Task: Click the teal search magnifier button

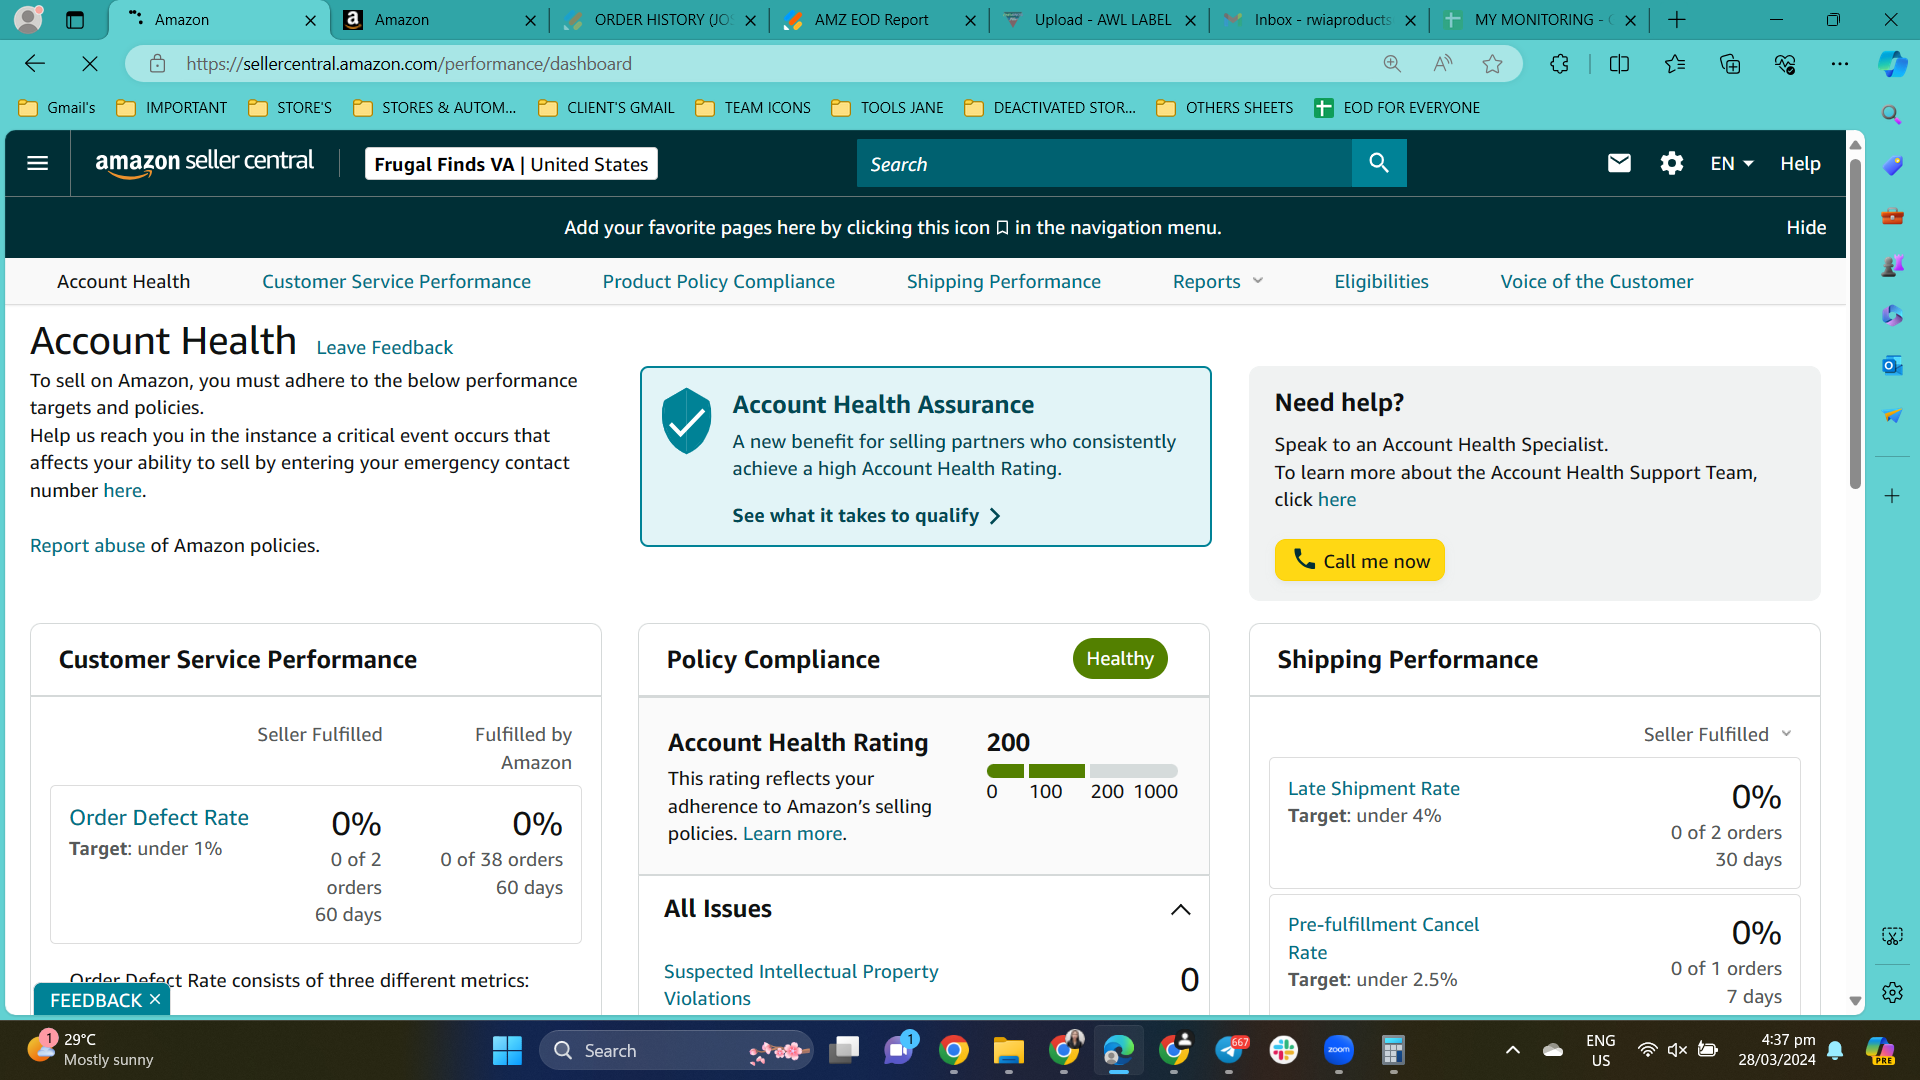Action: click(1379, 163)
